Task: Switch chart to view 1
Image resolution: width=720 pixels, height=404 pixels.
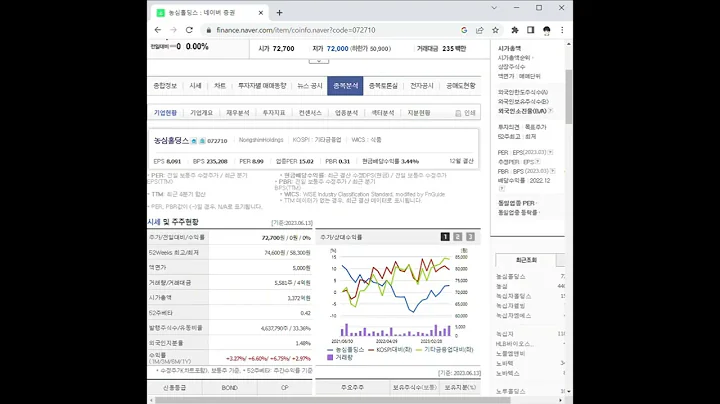Action: pyautogui.click(x=445, y=237)
